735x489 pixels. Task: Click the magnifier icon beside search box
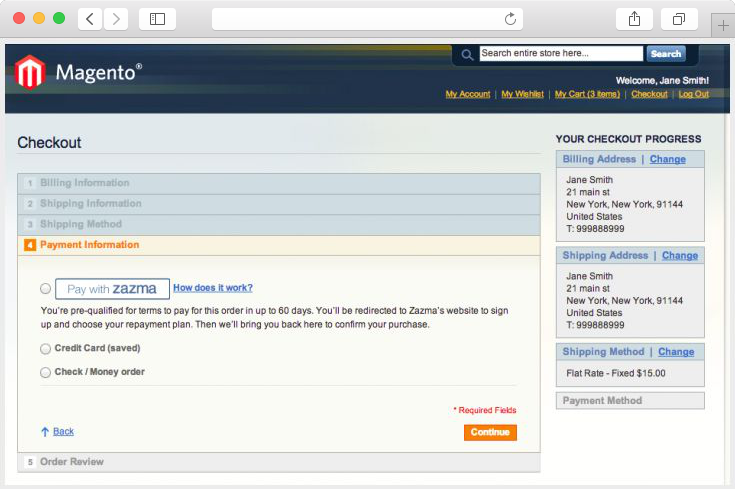[467, 55]
